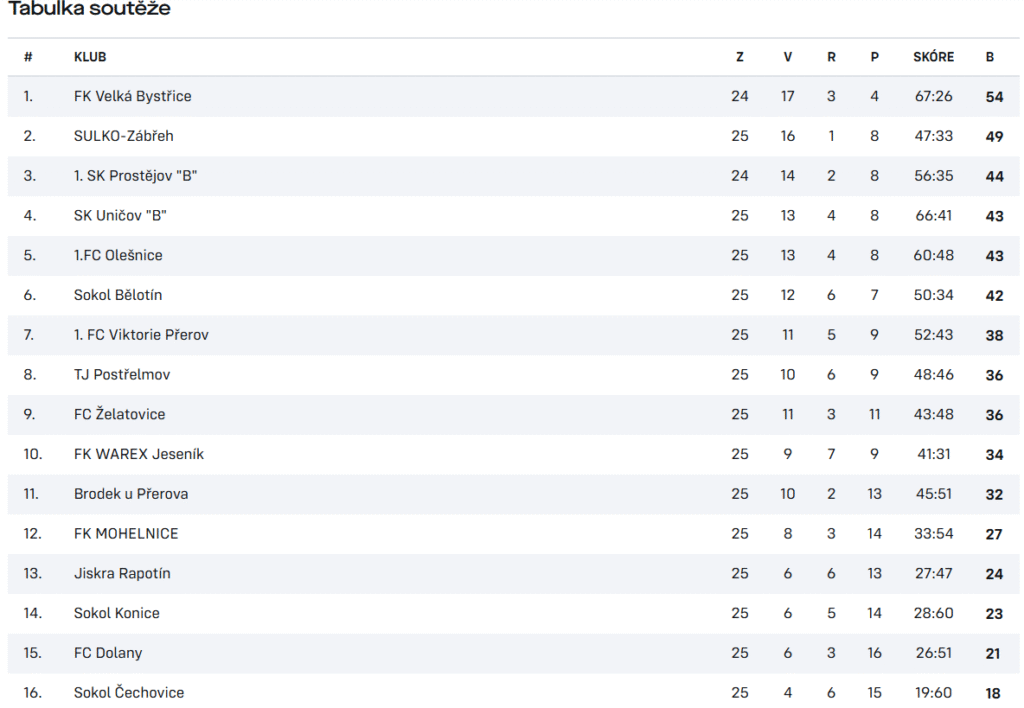The image size is (1024, 708).
Task: Click the SULKO-Zábřeh team name
Action: [123, 136]
